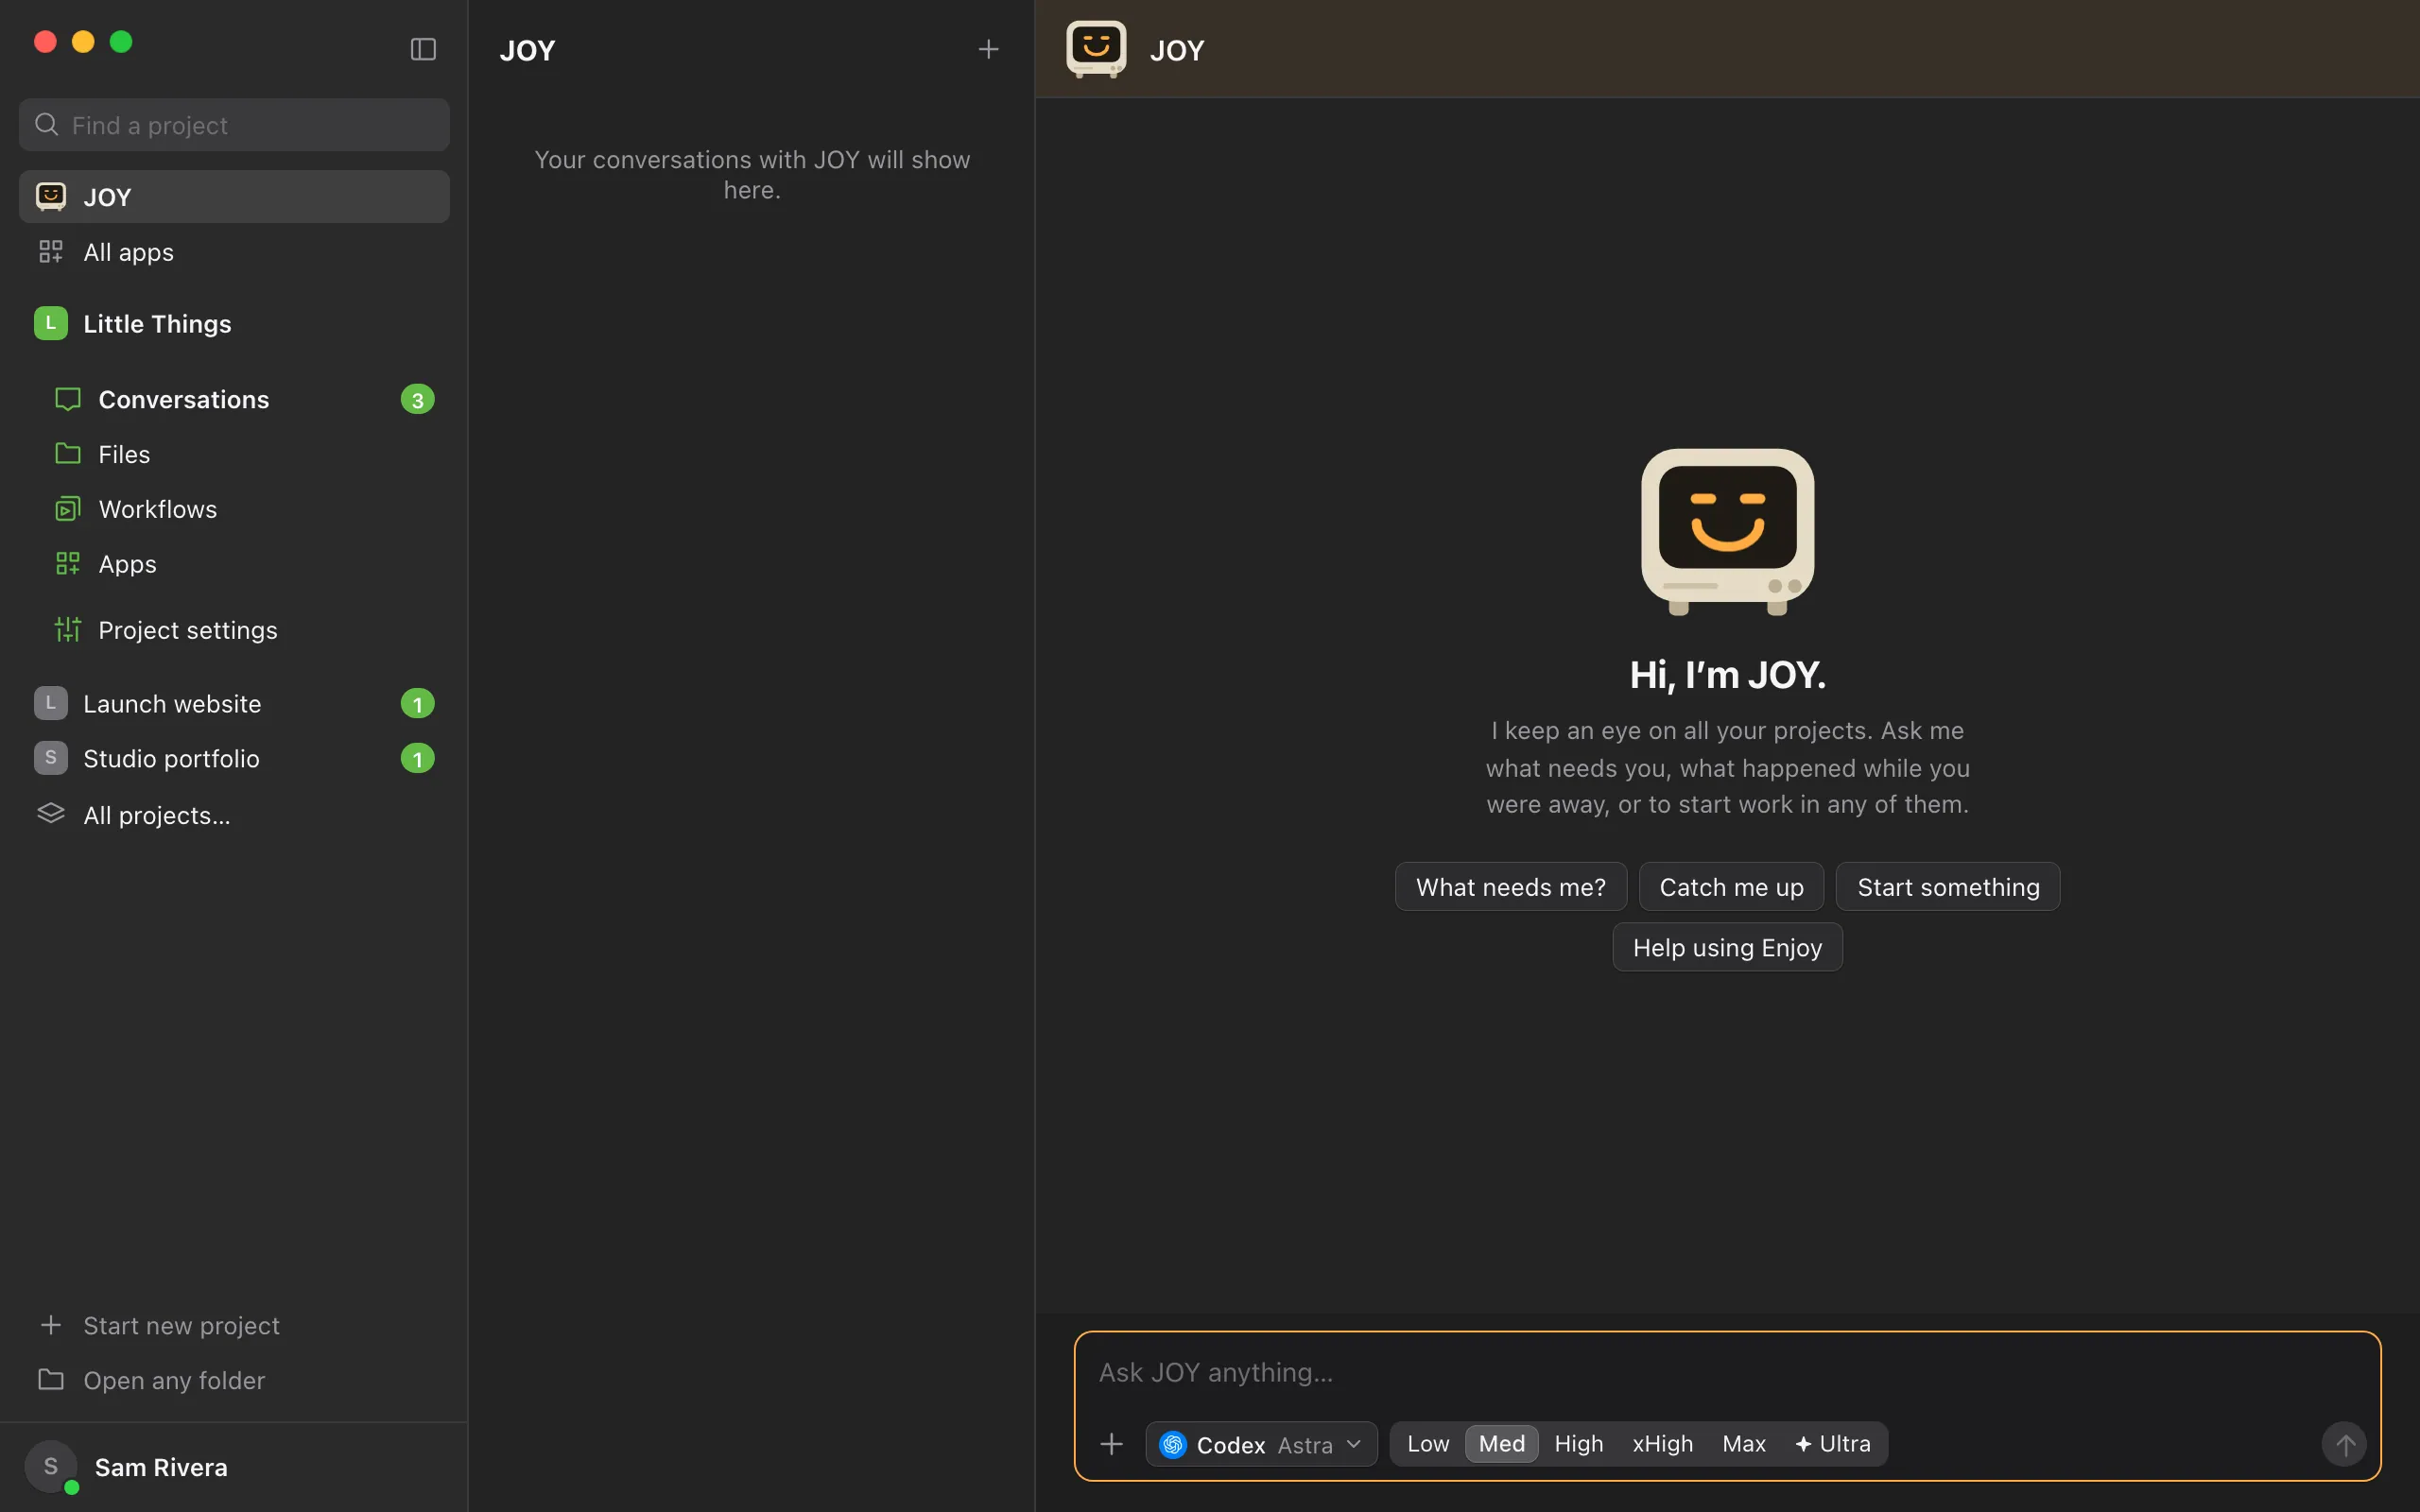Viewport: 2420px width, 1512px height.
Task: Click the plus icon beside JOY list header
Action: pyautogui.click(x=988, y=49)
